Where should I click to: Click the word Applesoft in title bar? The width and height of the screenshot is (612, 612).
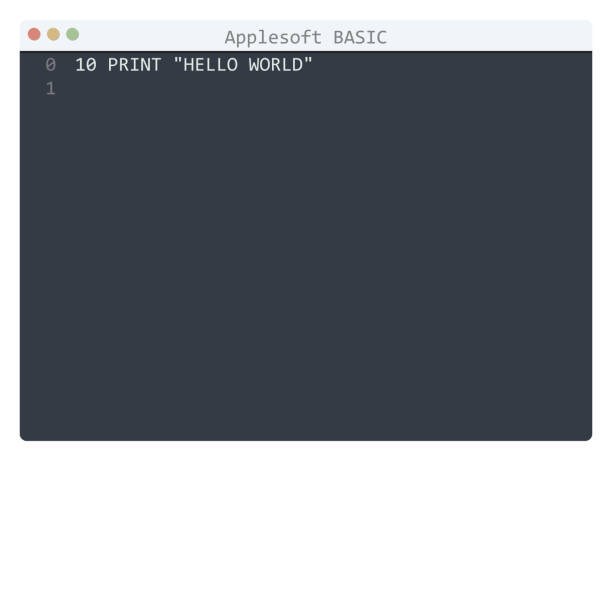pos(273,38)
